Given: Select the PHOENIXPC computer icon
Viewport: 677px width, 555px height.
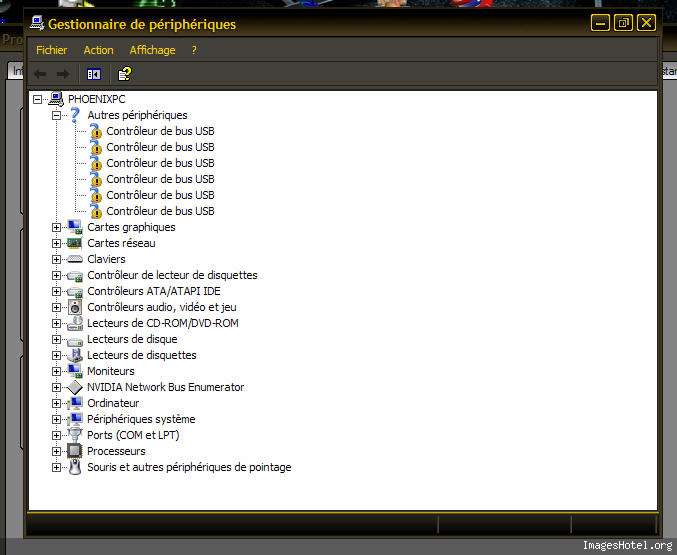Looking at the screenshot, I should tap(56, 99).
